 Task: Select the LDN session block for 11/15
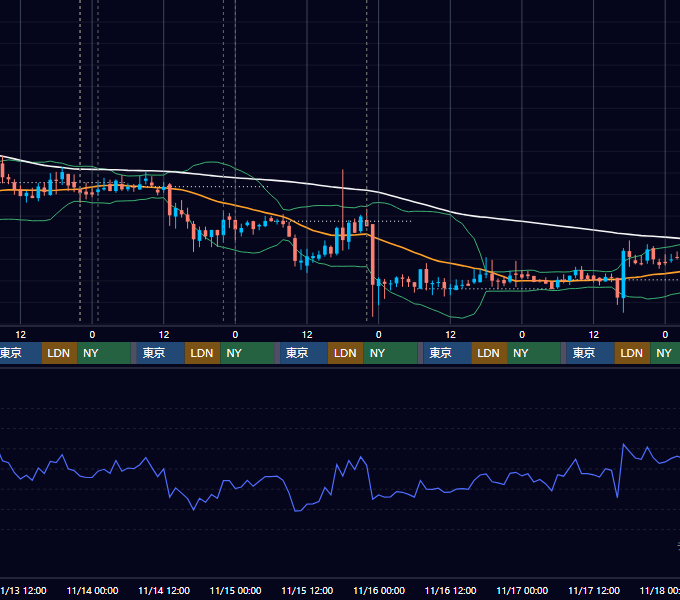coord(346,353)
